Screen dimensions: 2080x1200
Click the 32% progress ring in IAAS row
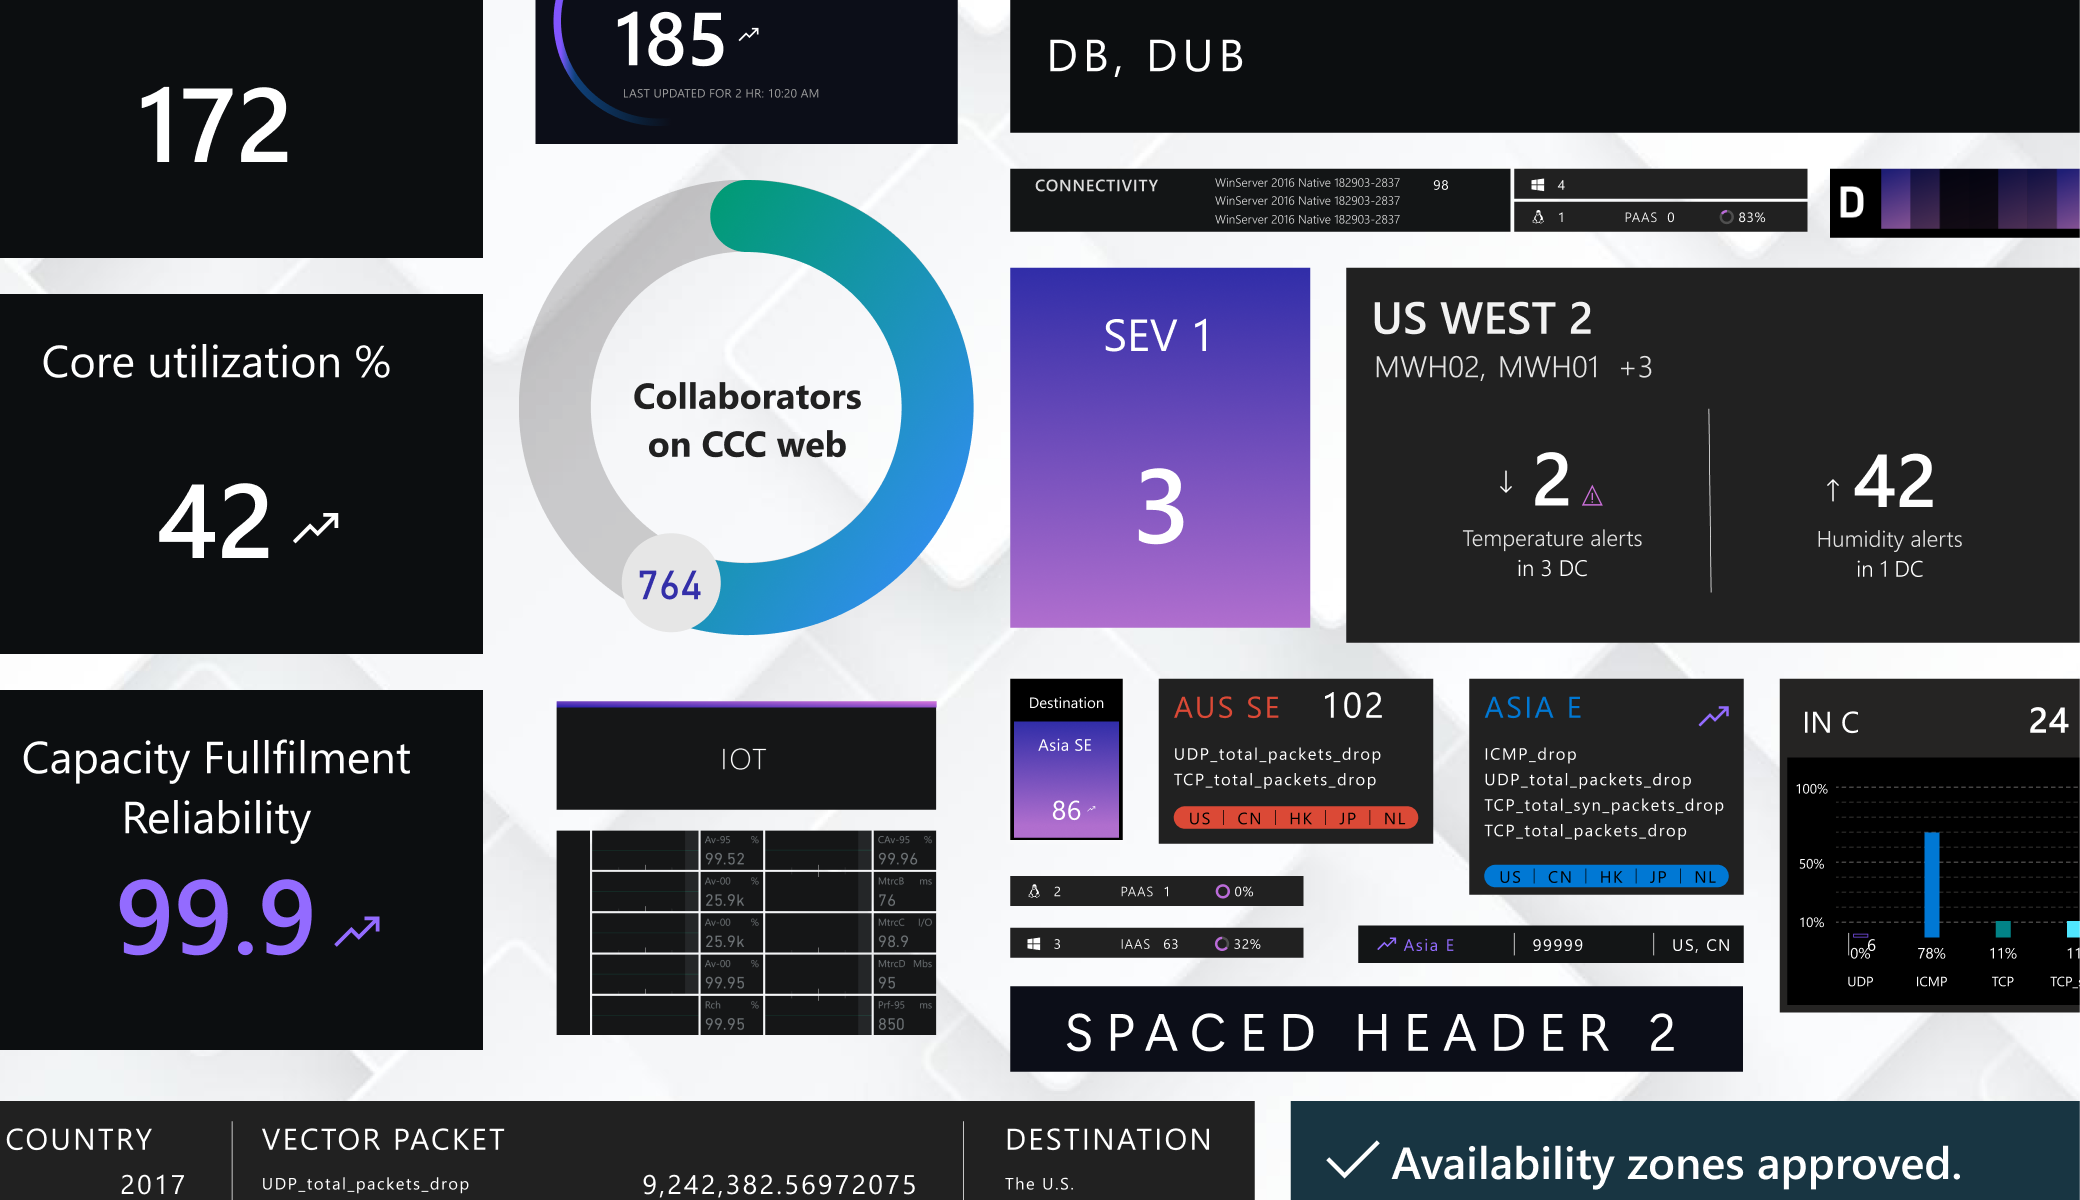[1221, 944]
